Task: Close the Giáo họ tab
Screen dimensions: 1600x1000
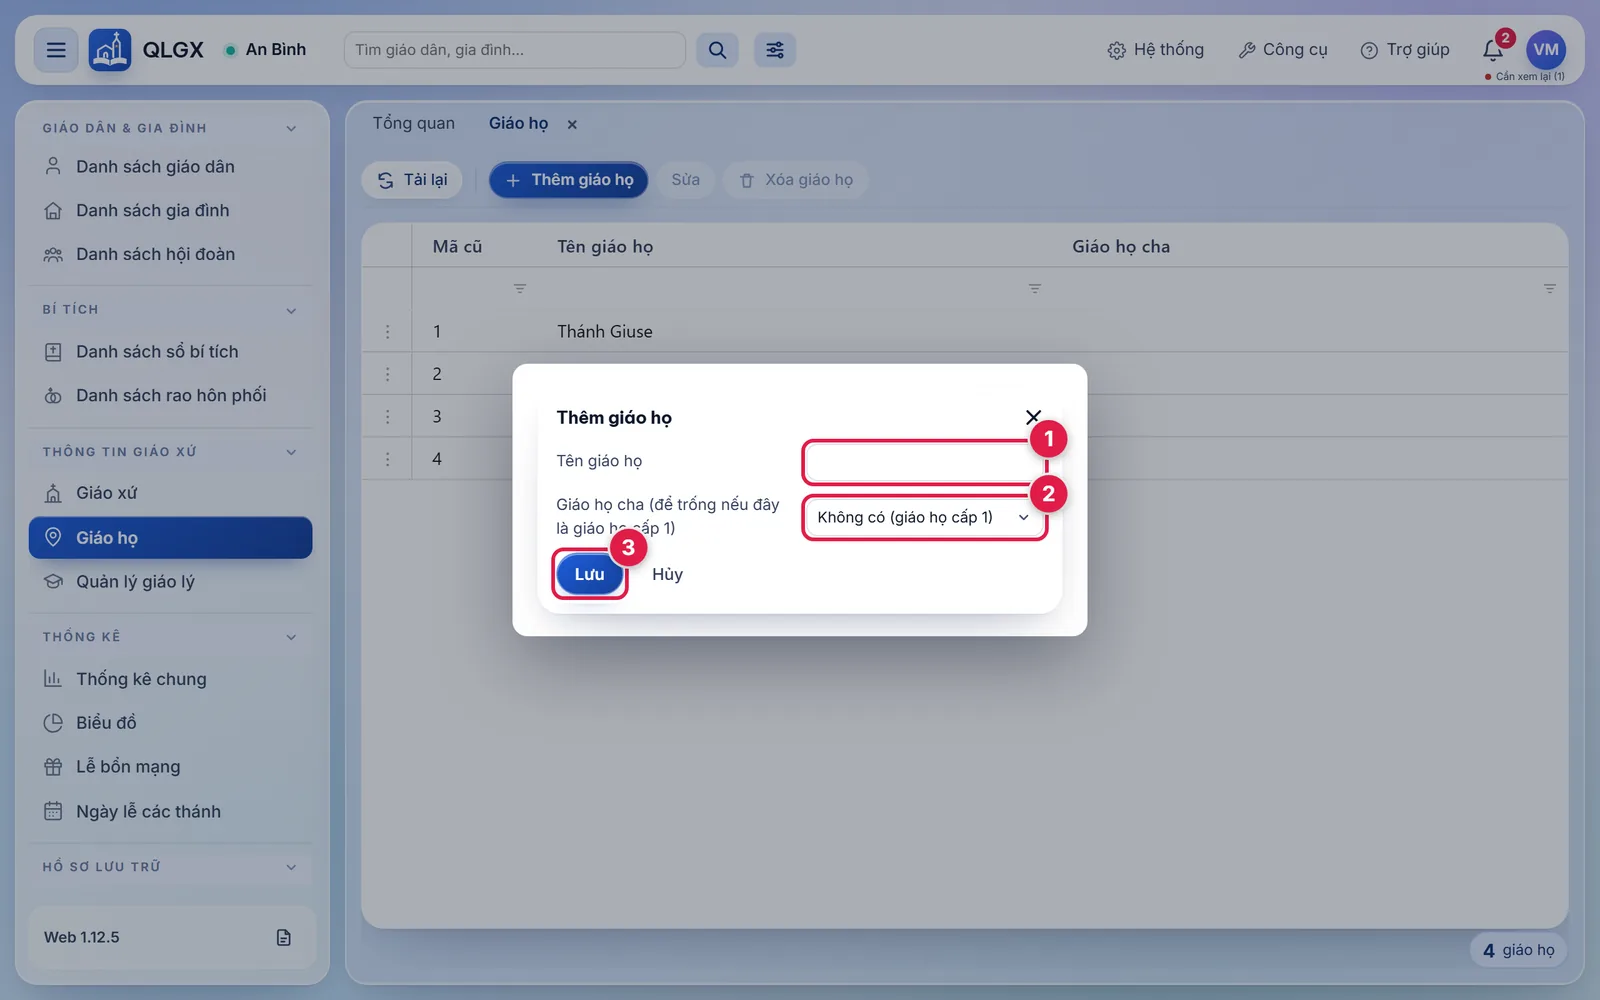Action: (572, 124)
